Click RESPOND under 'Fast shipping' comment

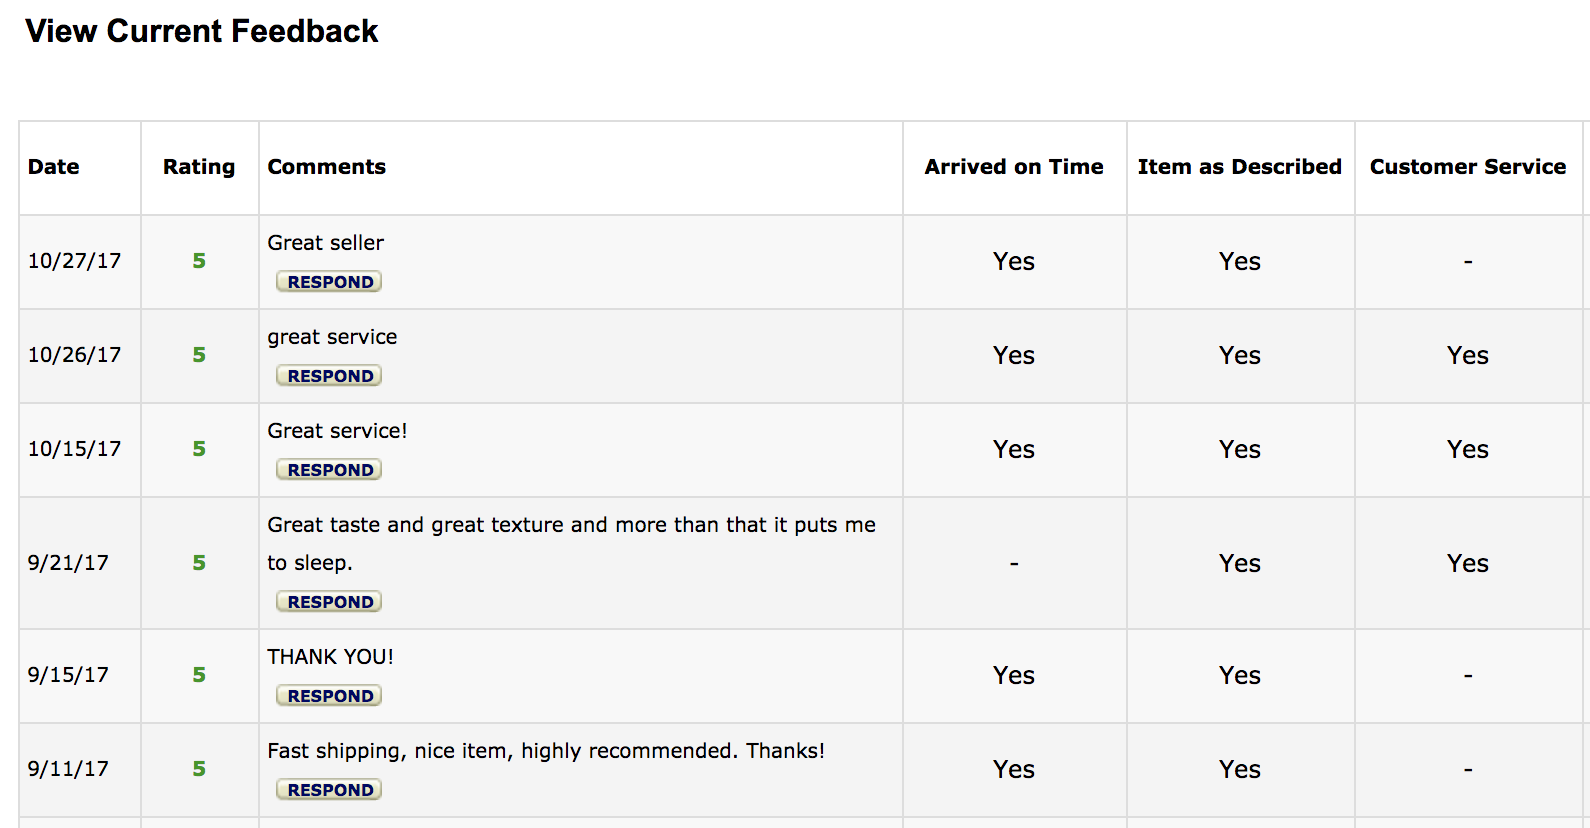coord(329,790)
